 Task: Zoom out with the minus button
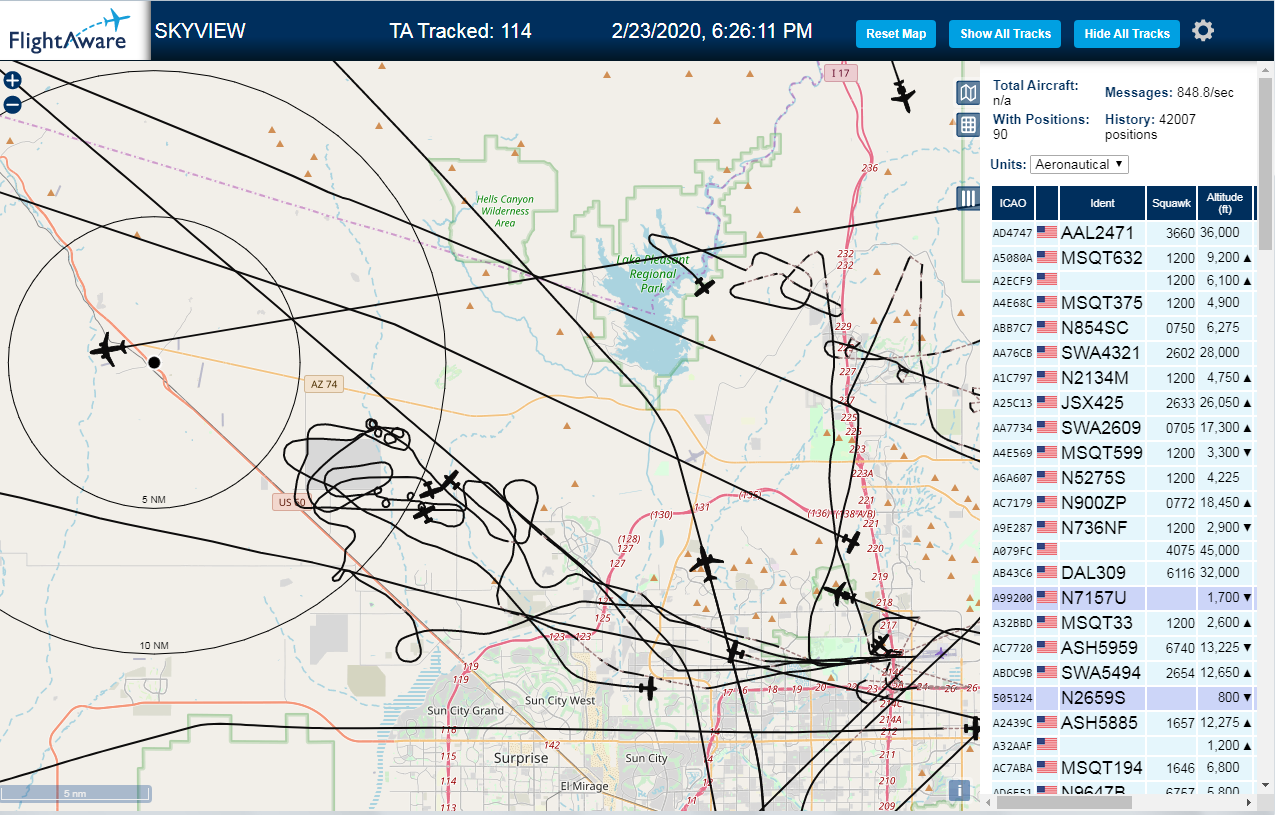point(12,104)
